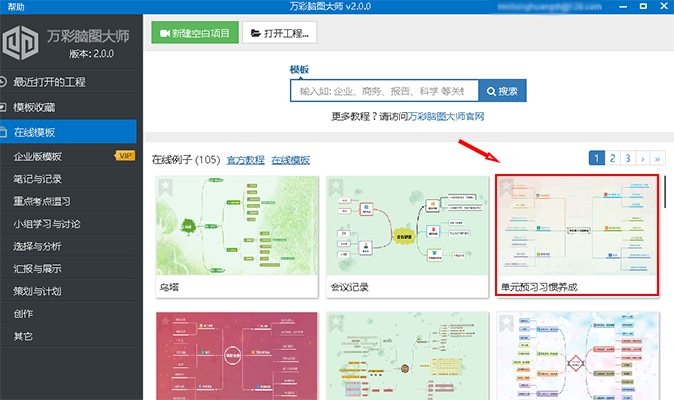Open the 官方教程 link
Viewport: 674px width, 400px height.
coord(245,160)
